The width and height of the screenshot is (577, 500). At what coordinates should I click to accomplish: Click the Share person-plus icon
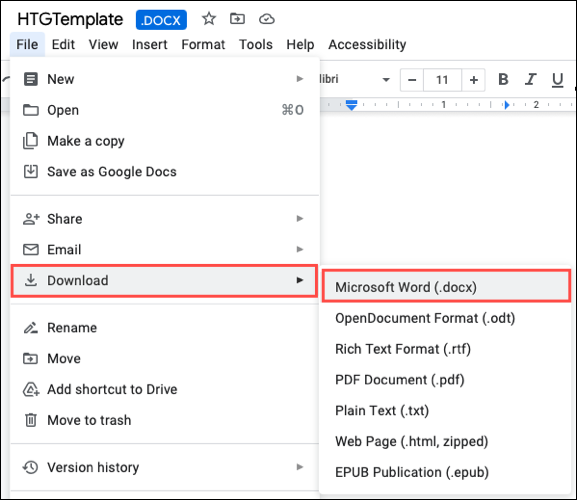coord(31,219)
